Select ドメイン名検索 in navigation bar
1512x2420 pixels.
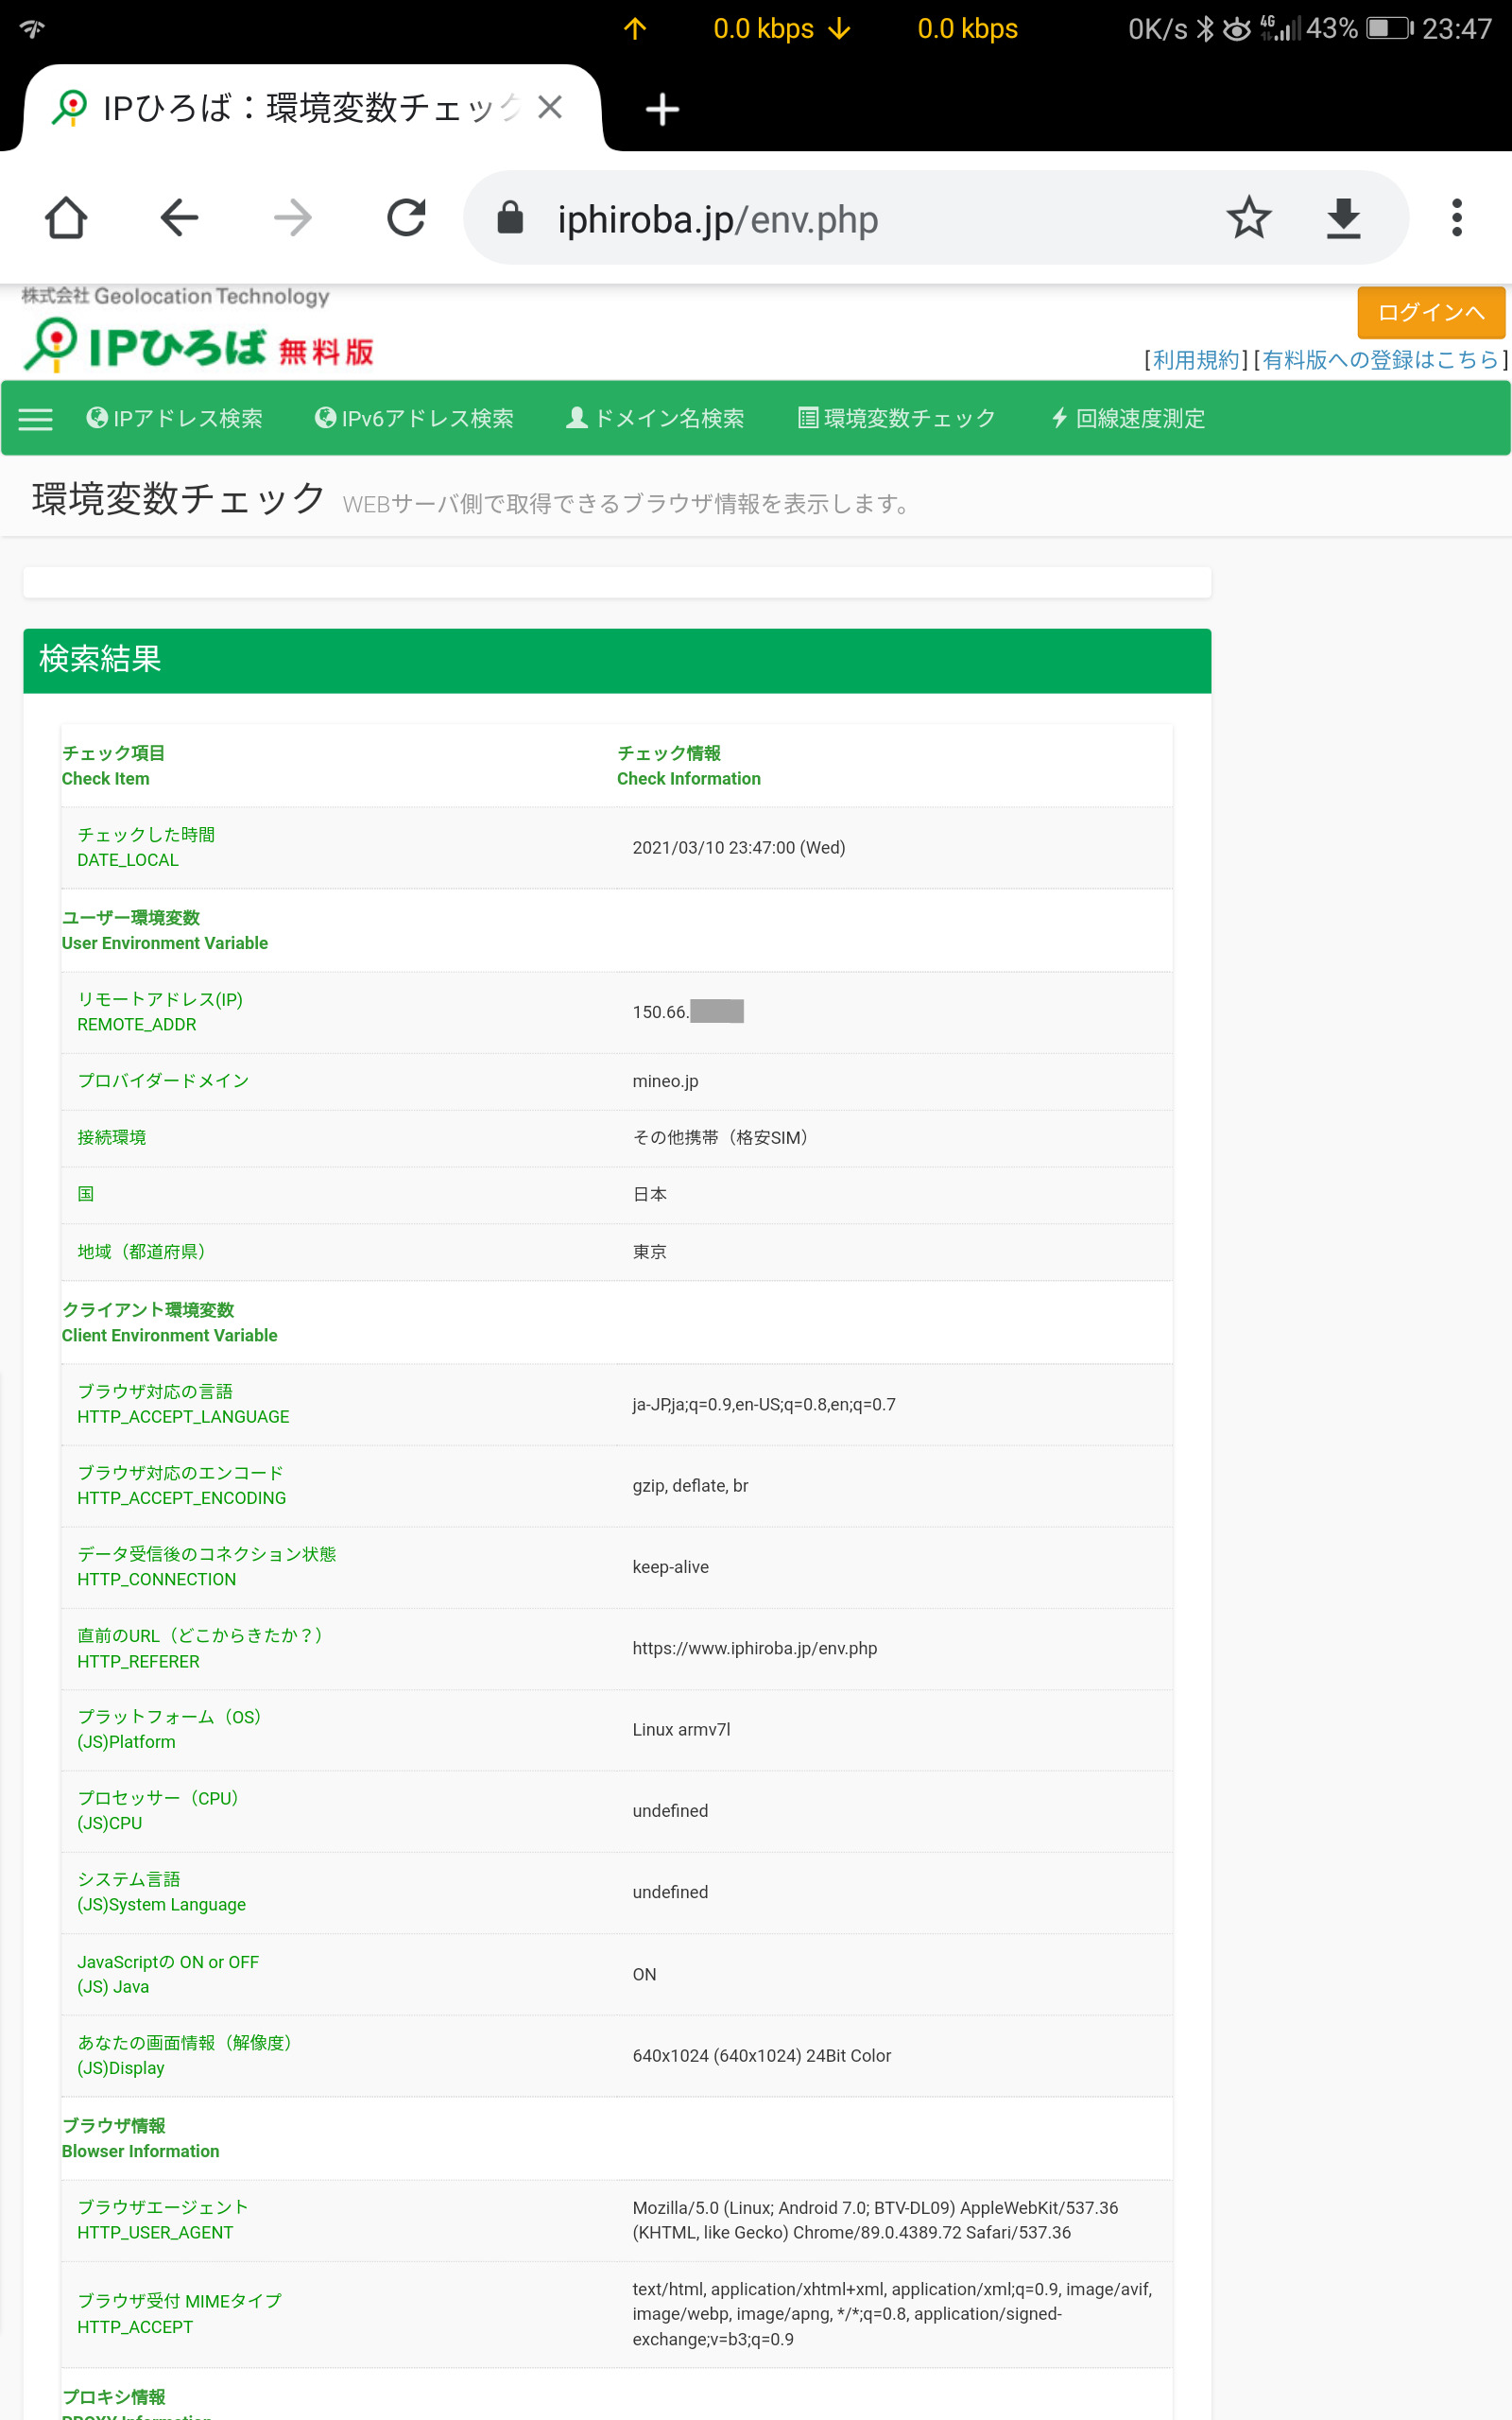(x=656, y=419)
